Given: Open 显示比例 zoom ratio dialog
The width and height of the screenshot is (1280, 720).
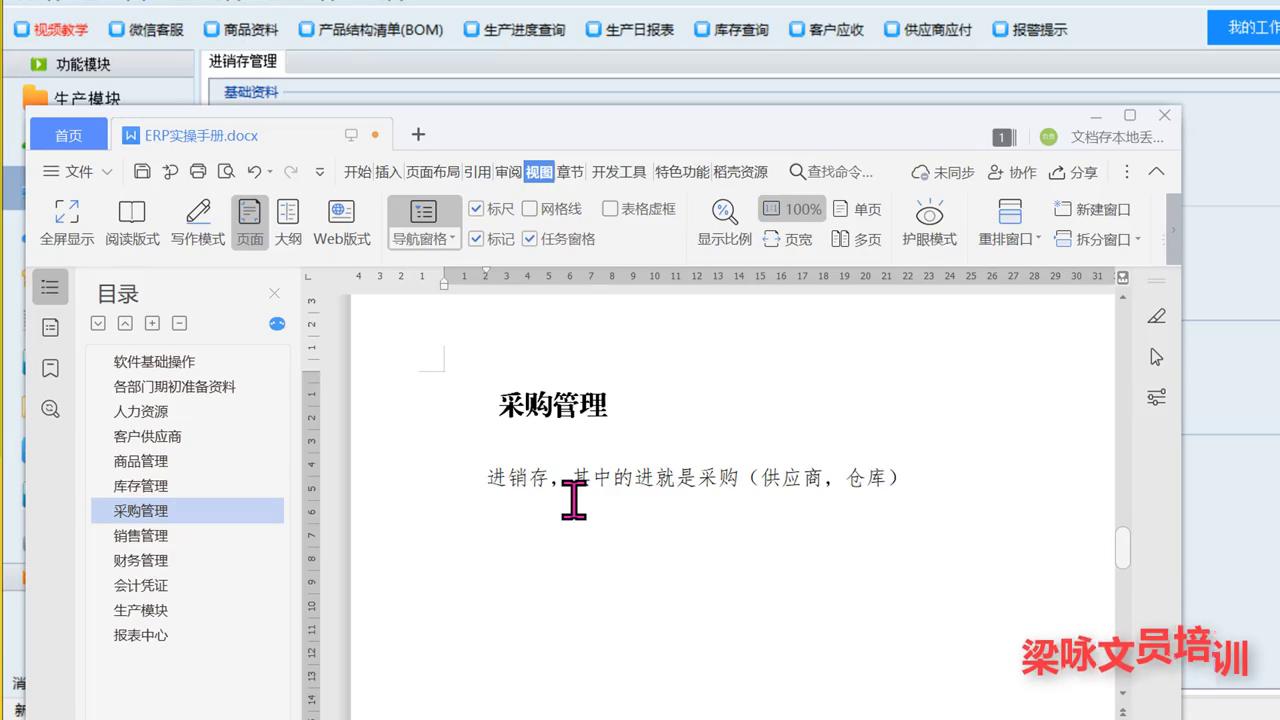Looking at the screenshot, I should tap(724, 220).
